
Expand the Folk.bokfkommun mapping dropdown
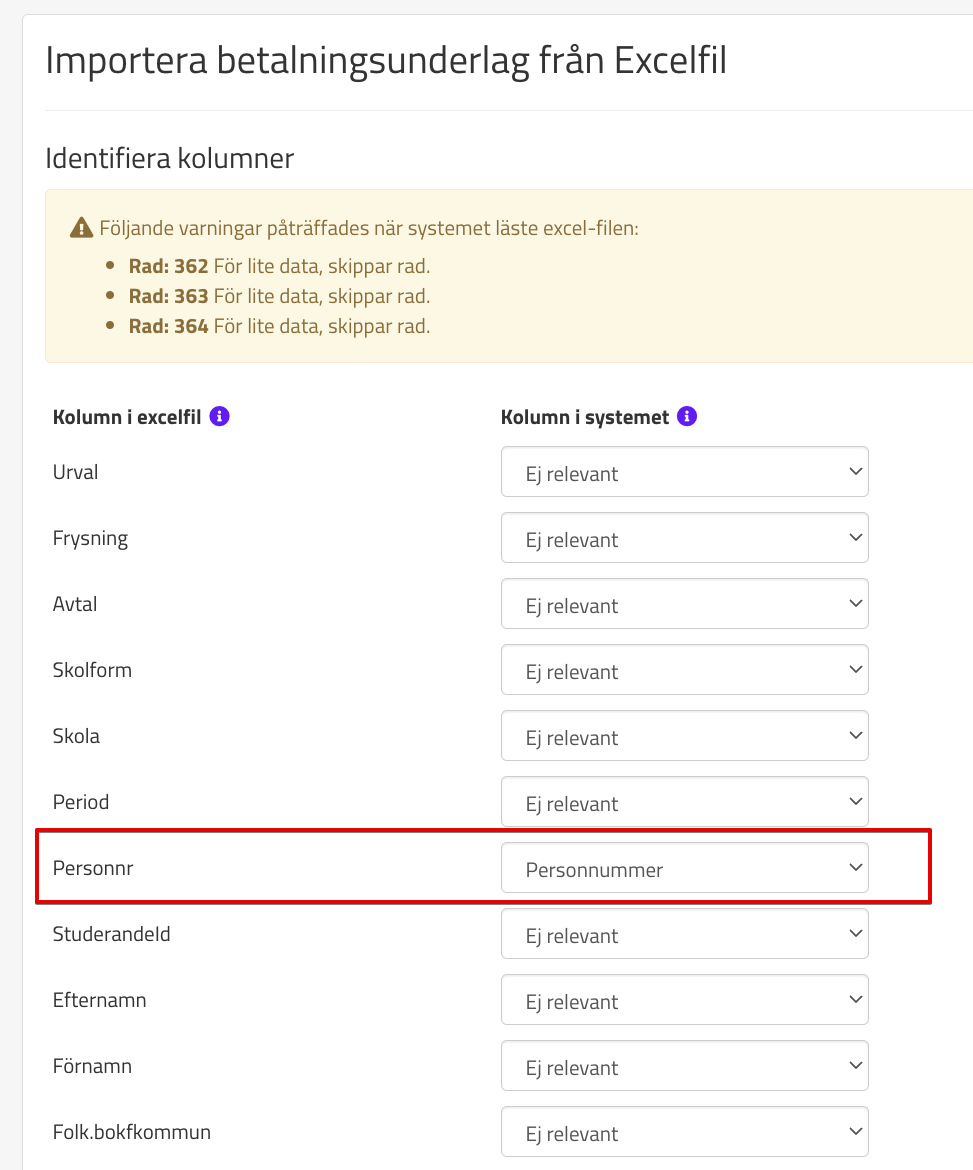[x=684, y=1133]
